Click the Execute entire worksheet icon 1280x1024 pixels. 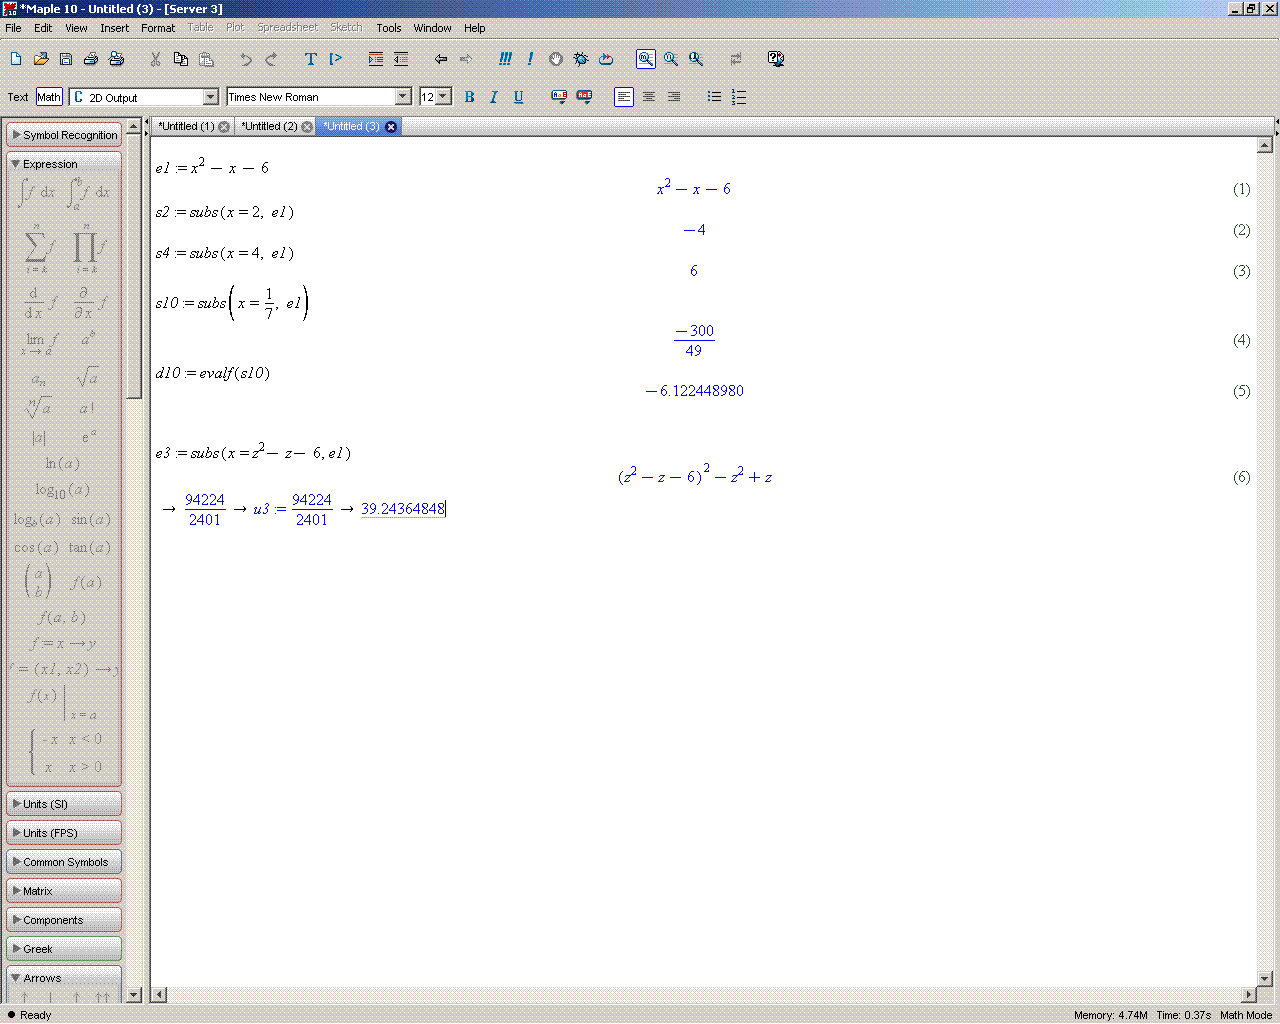[505, 59]
